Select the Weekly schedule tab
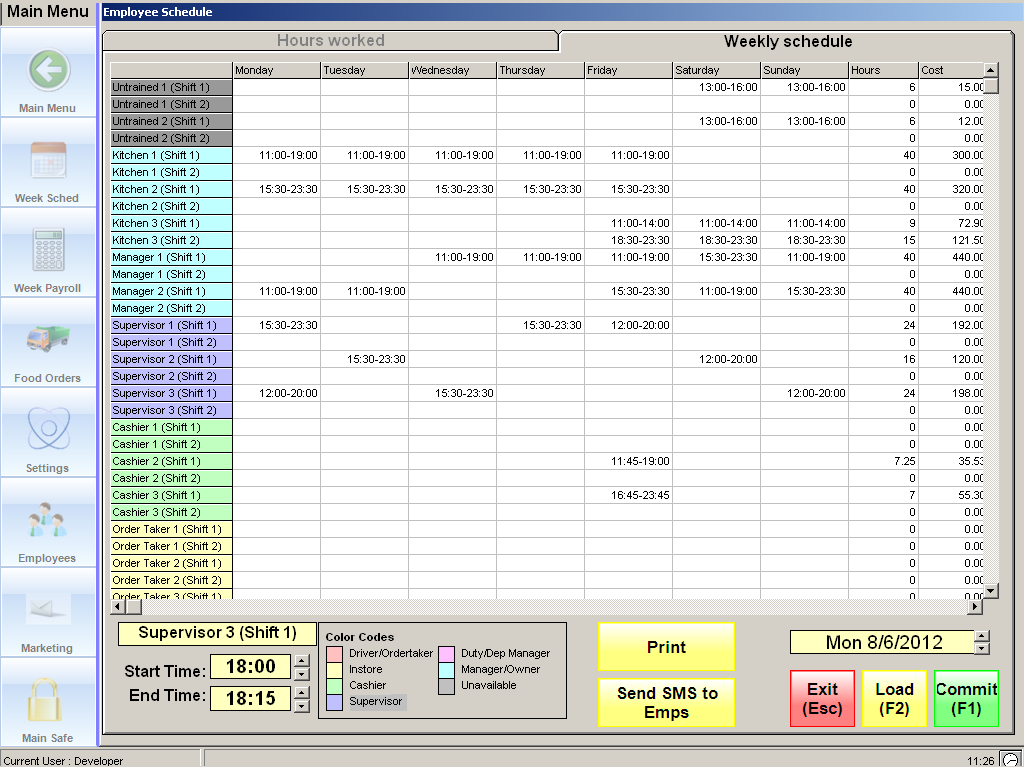This screenshot has width=1024, height=768. [787, 42]
